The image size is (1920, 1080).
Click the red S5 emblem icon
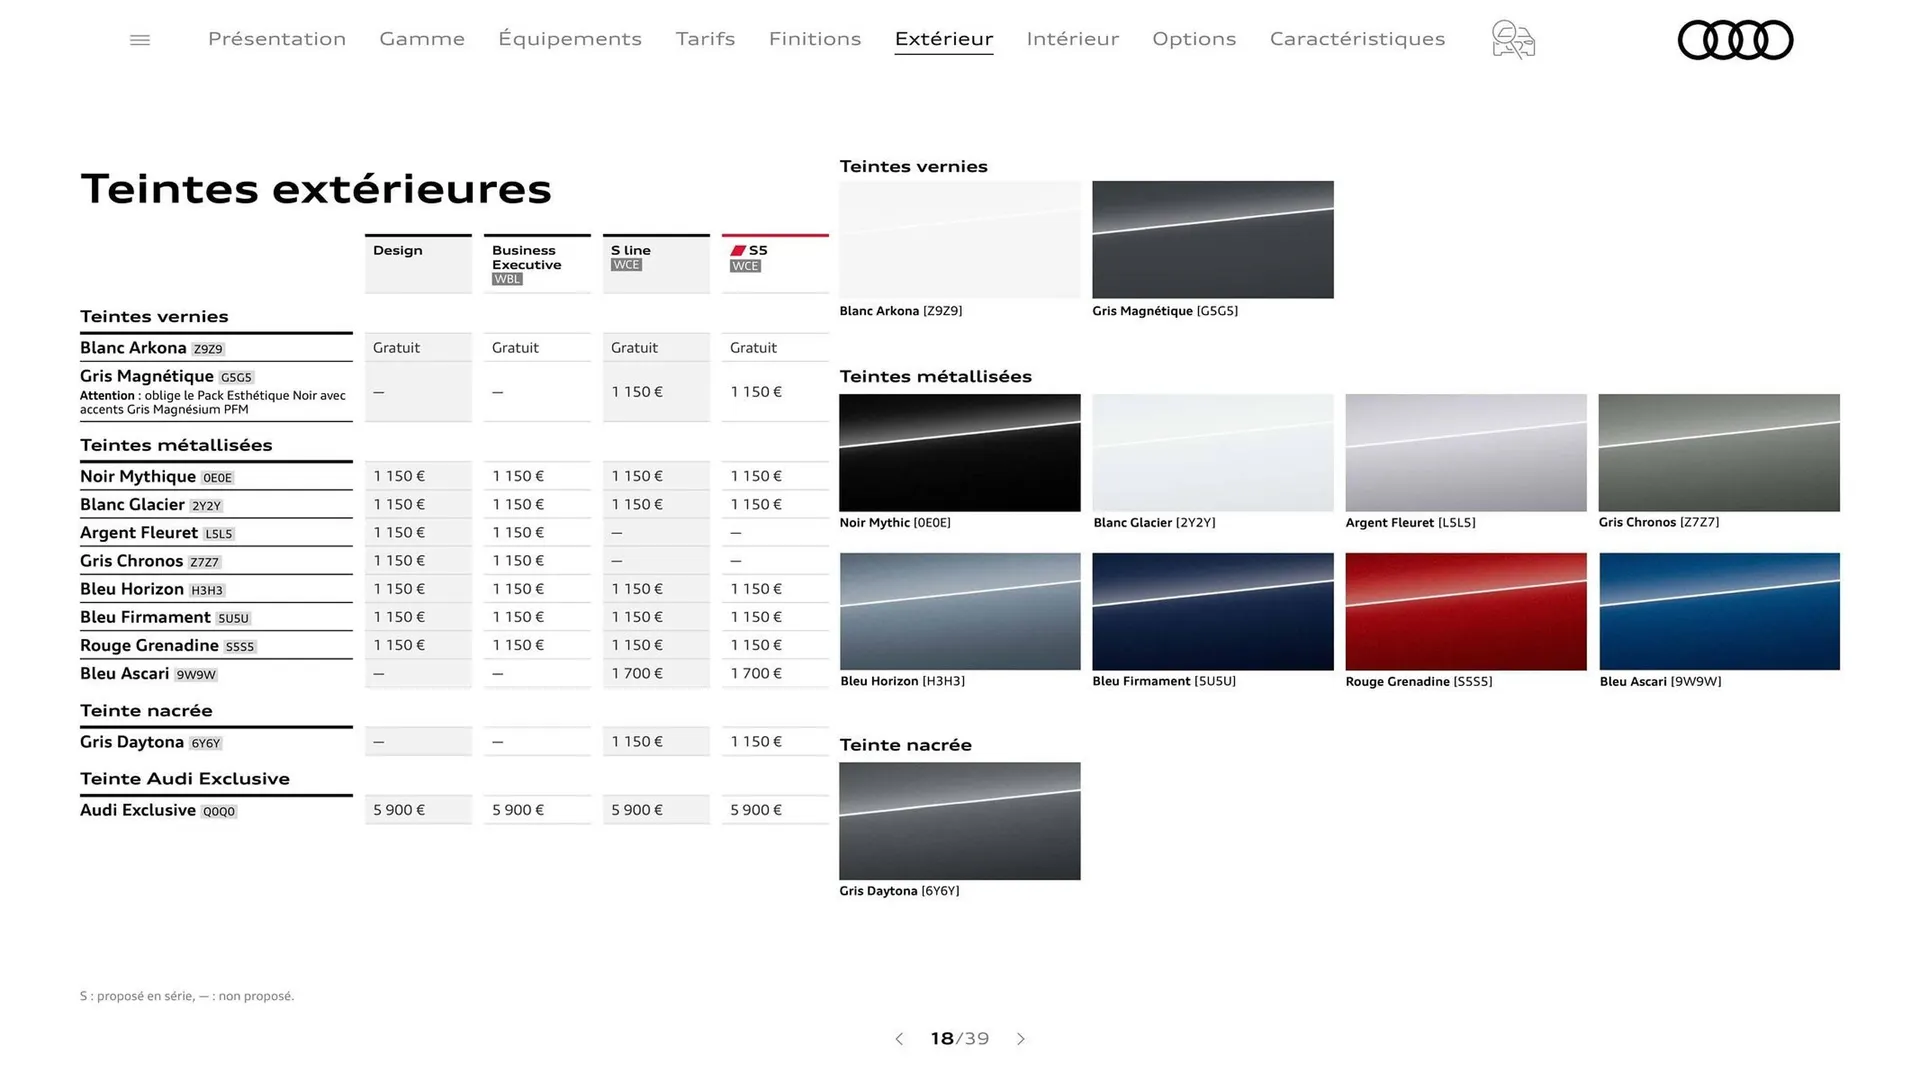(x=739, y=250)
